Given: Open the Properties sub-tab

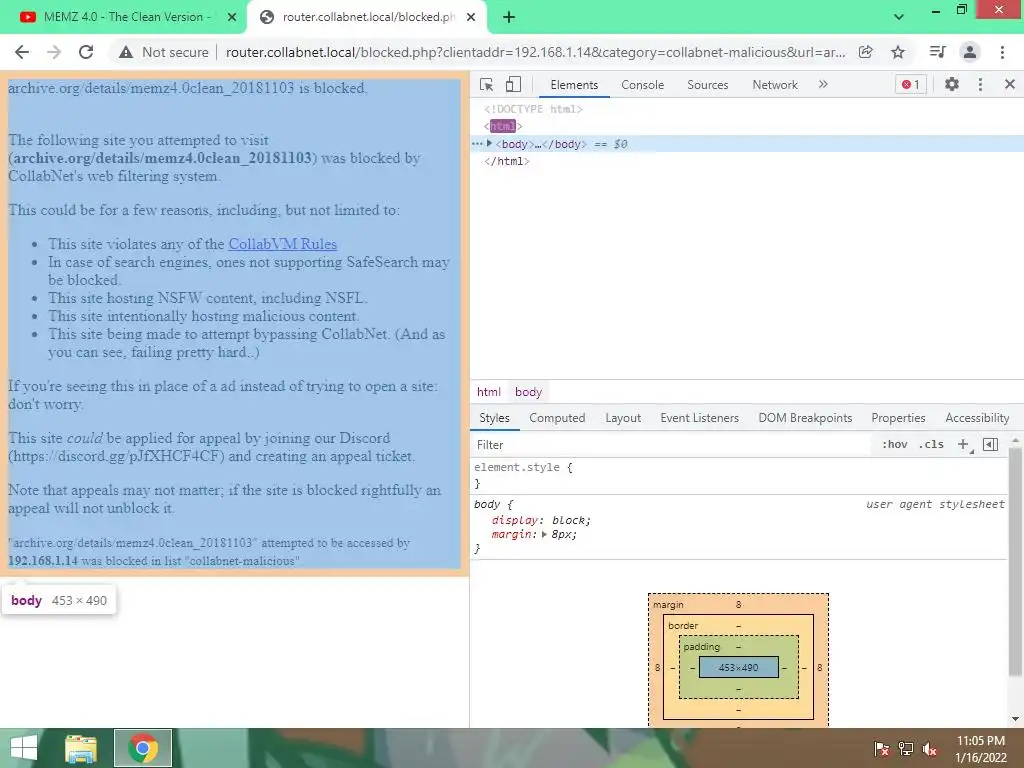Looking at the screenshot, I should point(898,418).
